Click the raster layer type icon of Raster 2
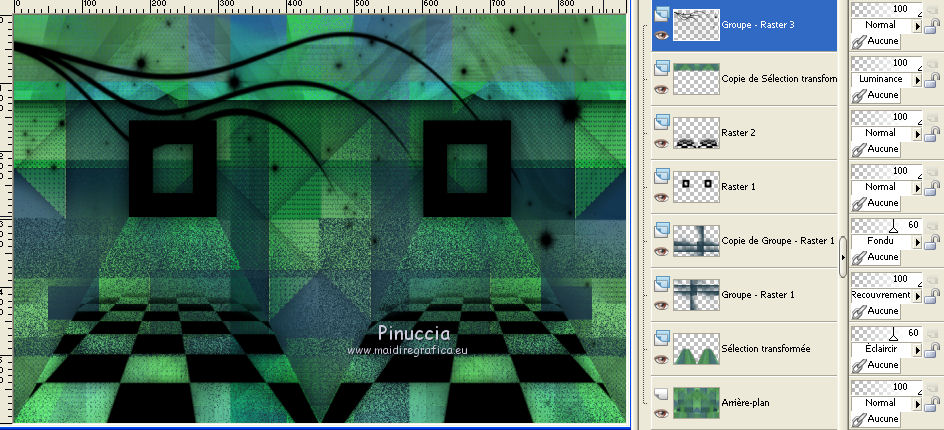 [x=662, y=120]
